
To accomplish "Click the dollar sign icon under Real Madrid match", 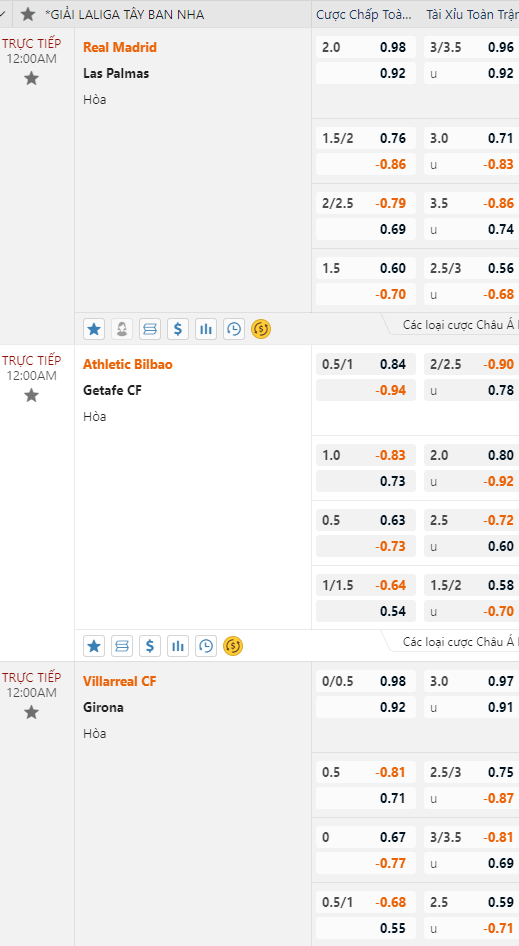I will (177, 329).
